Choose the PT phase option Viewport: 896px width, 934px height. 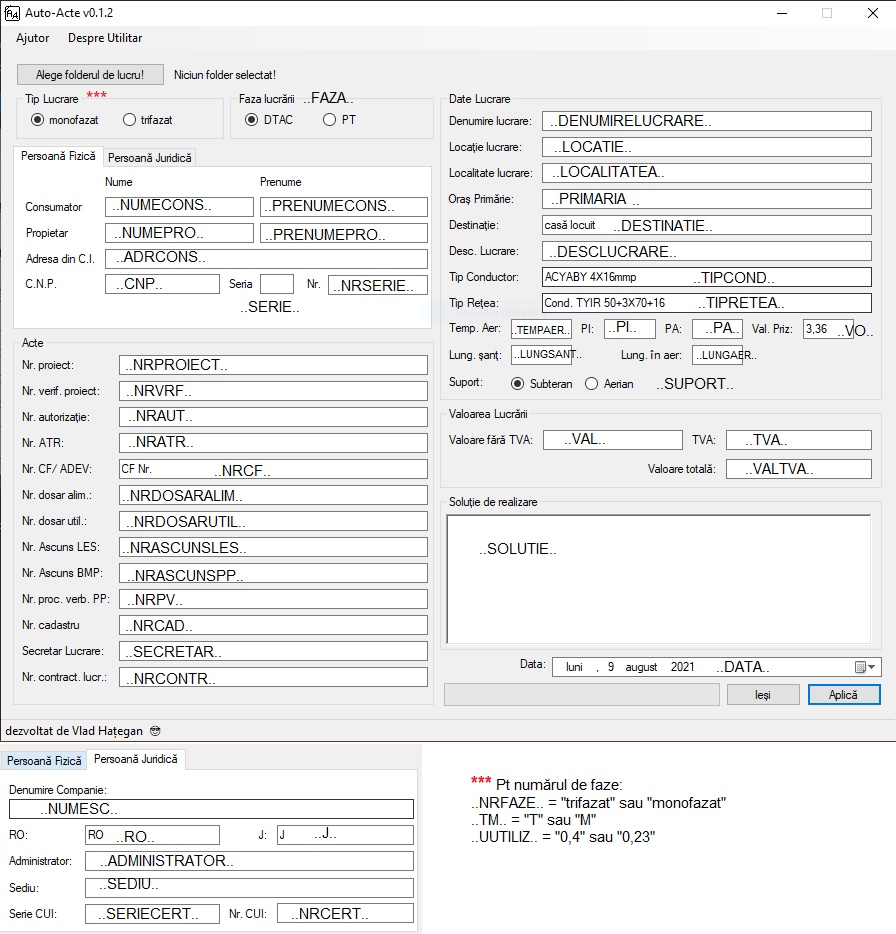pos(330,120)
